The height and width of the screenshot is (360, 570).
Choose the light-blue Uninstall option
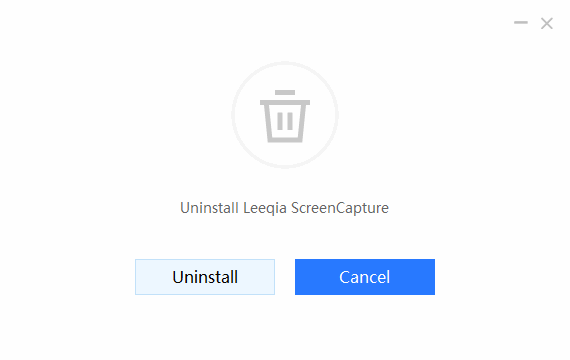[205, 277]
